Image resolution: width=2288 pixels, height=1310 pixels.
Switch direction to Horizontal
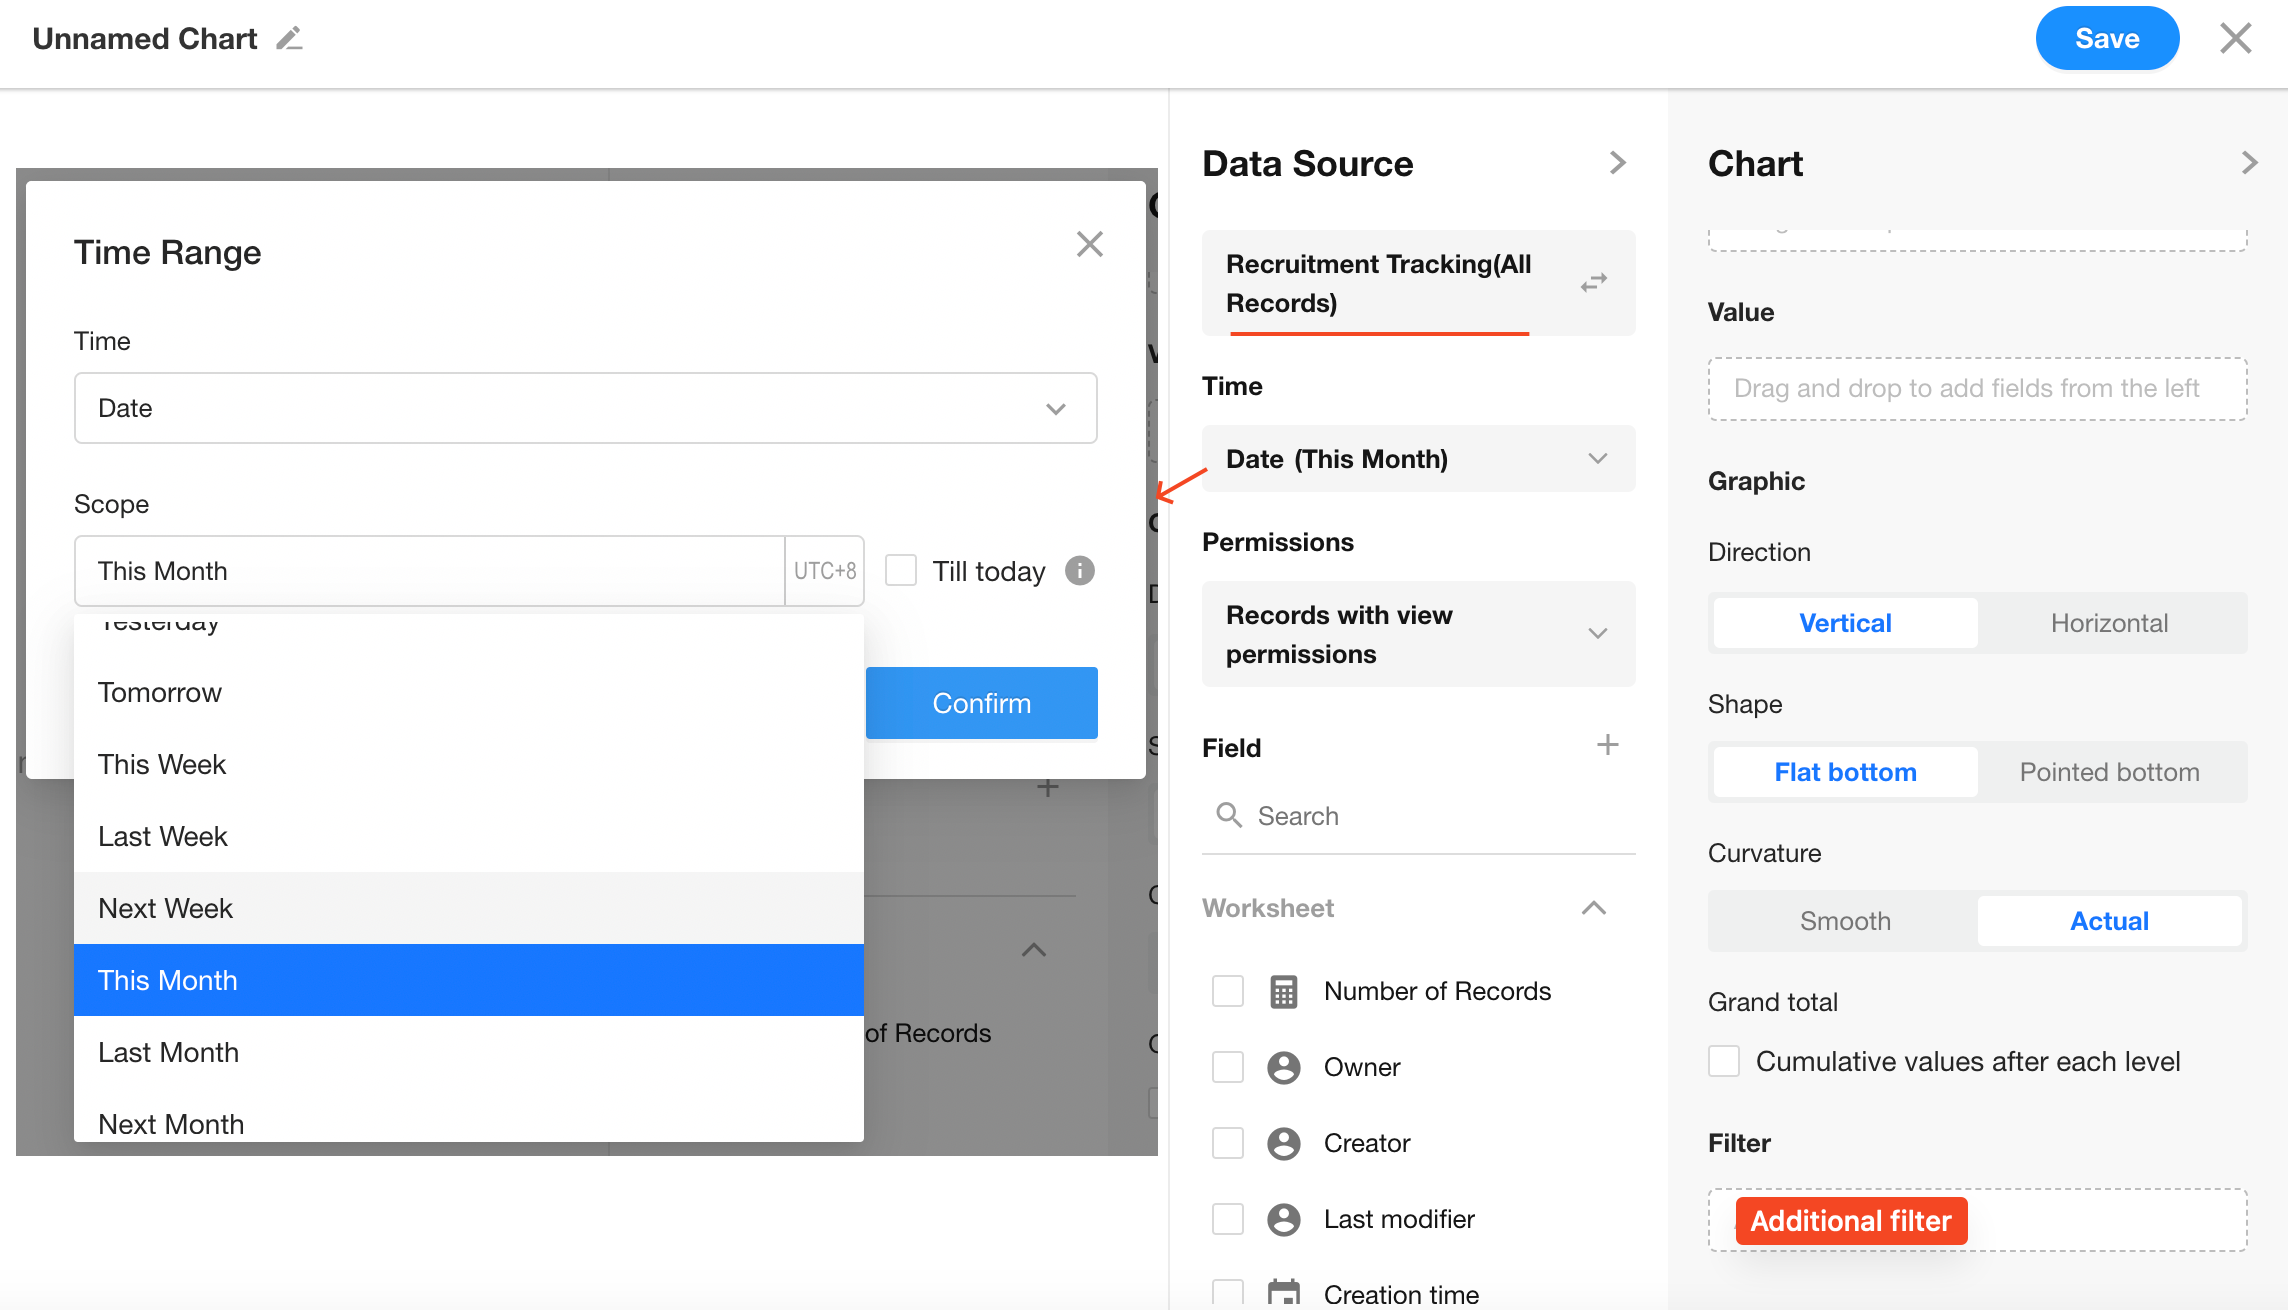click(x=2109, y=623)
